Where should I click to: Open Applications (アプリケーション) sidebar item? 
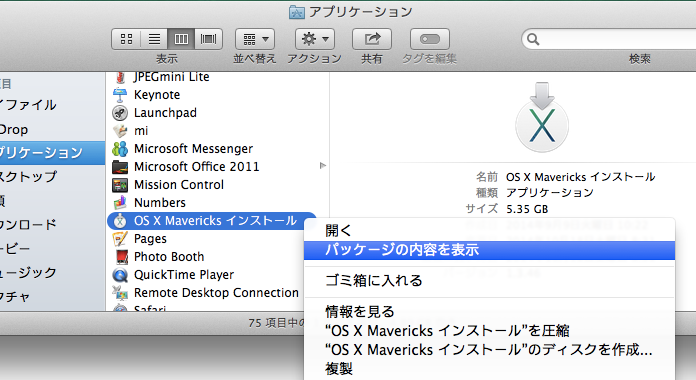click(52, 153)
